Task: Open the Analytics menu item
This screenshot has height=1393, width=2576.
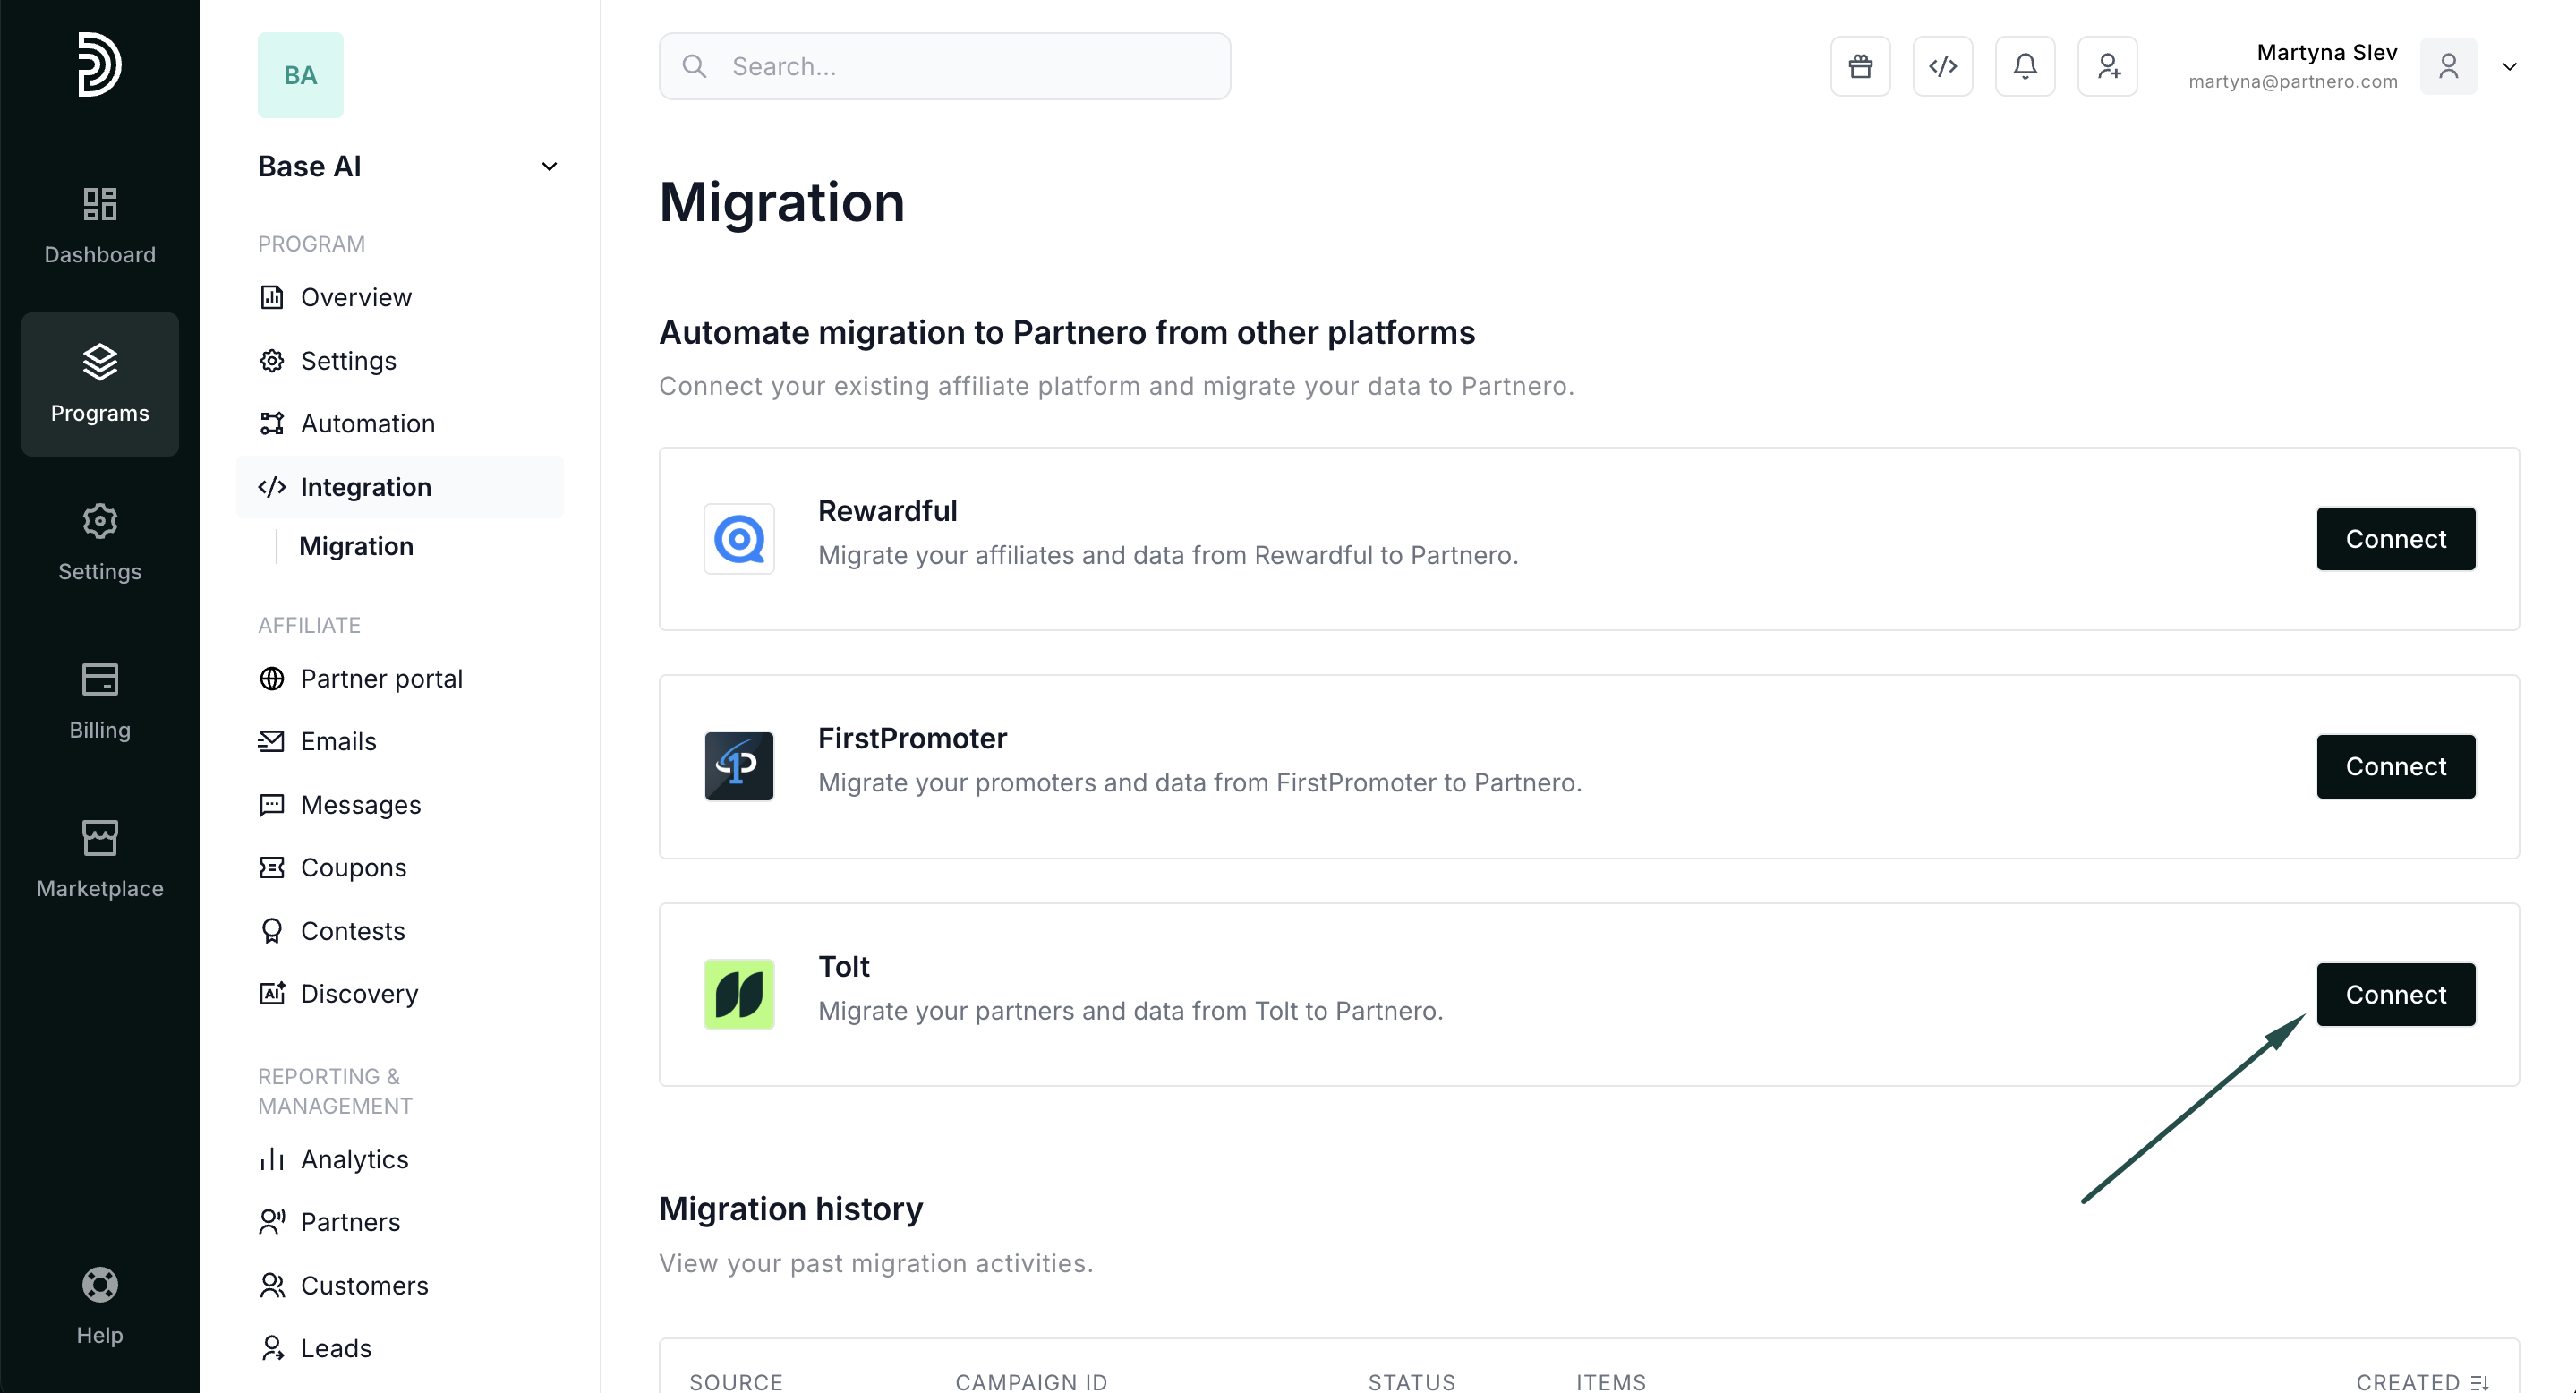Action: tap(354, 1159)
